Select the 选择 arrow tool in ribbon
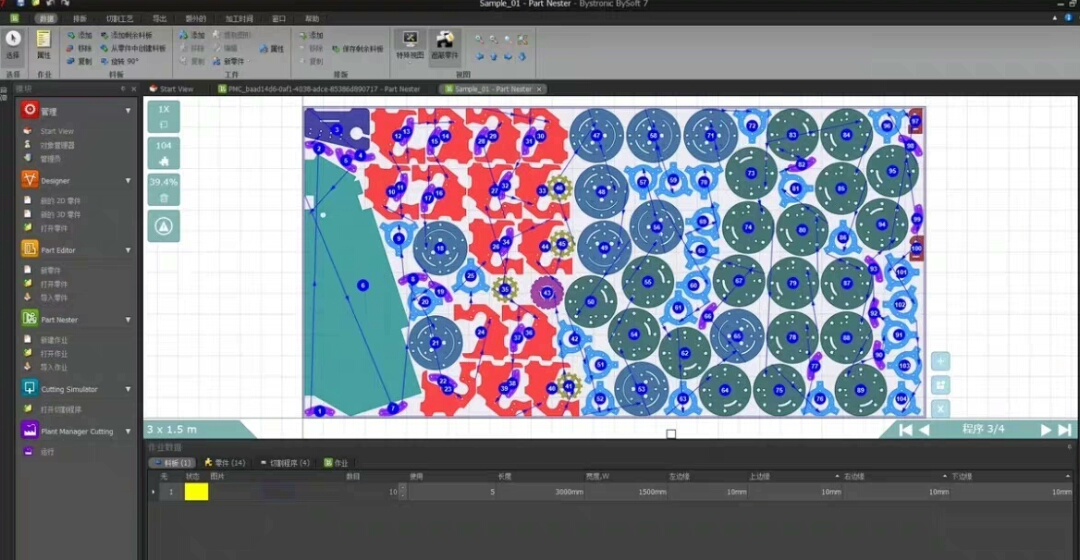Viewport: 1080px width, 560px height. [13, 40]
